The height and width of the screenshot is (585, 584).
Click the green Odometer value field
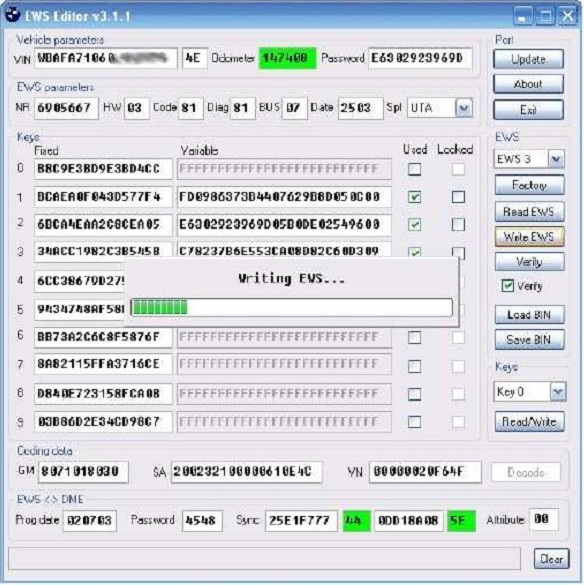pyautogui.click(x=287, y=58)
